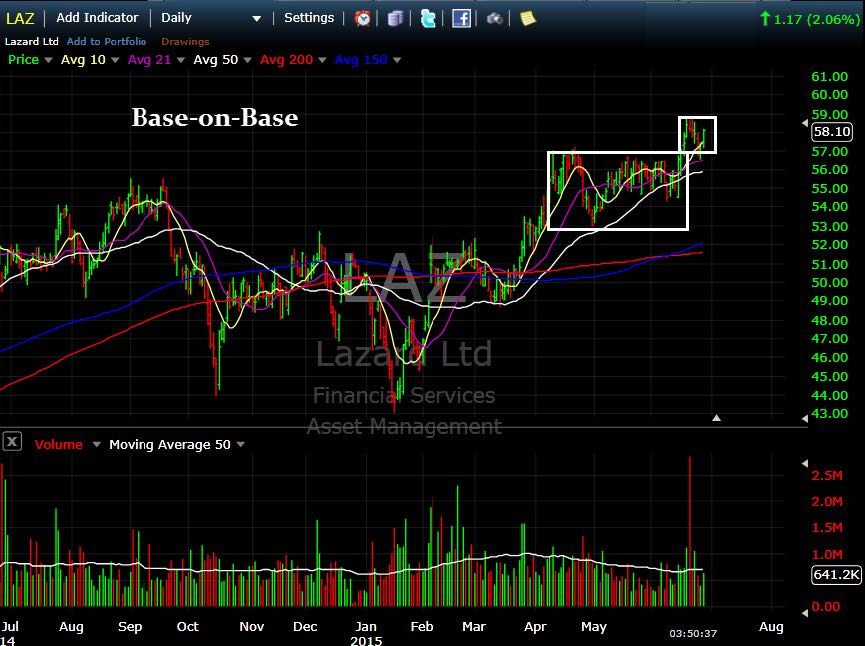865x646 pixels.
Task: Open the Add Indicator menu
Action: (x=97, y=18)
